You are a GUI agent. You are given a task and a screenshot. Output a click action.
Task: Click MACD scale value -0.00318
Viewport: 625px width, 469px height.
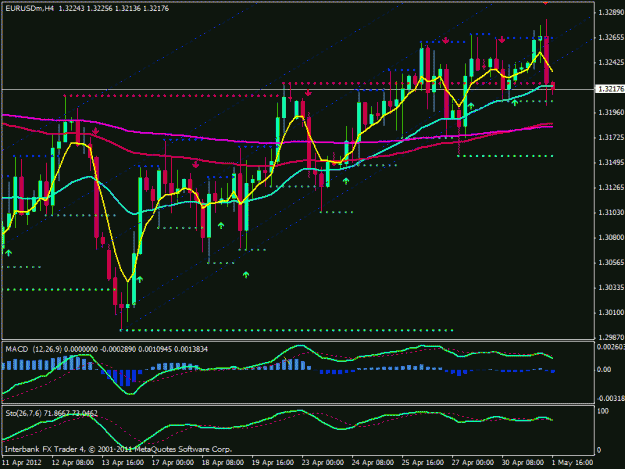click(x=610, y=398)
